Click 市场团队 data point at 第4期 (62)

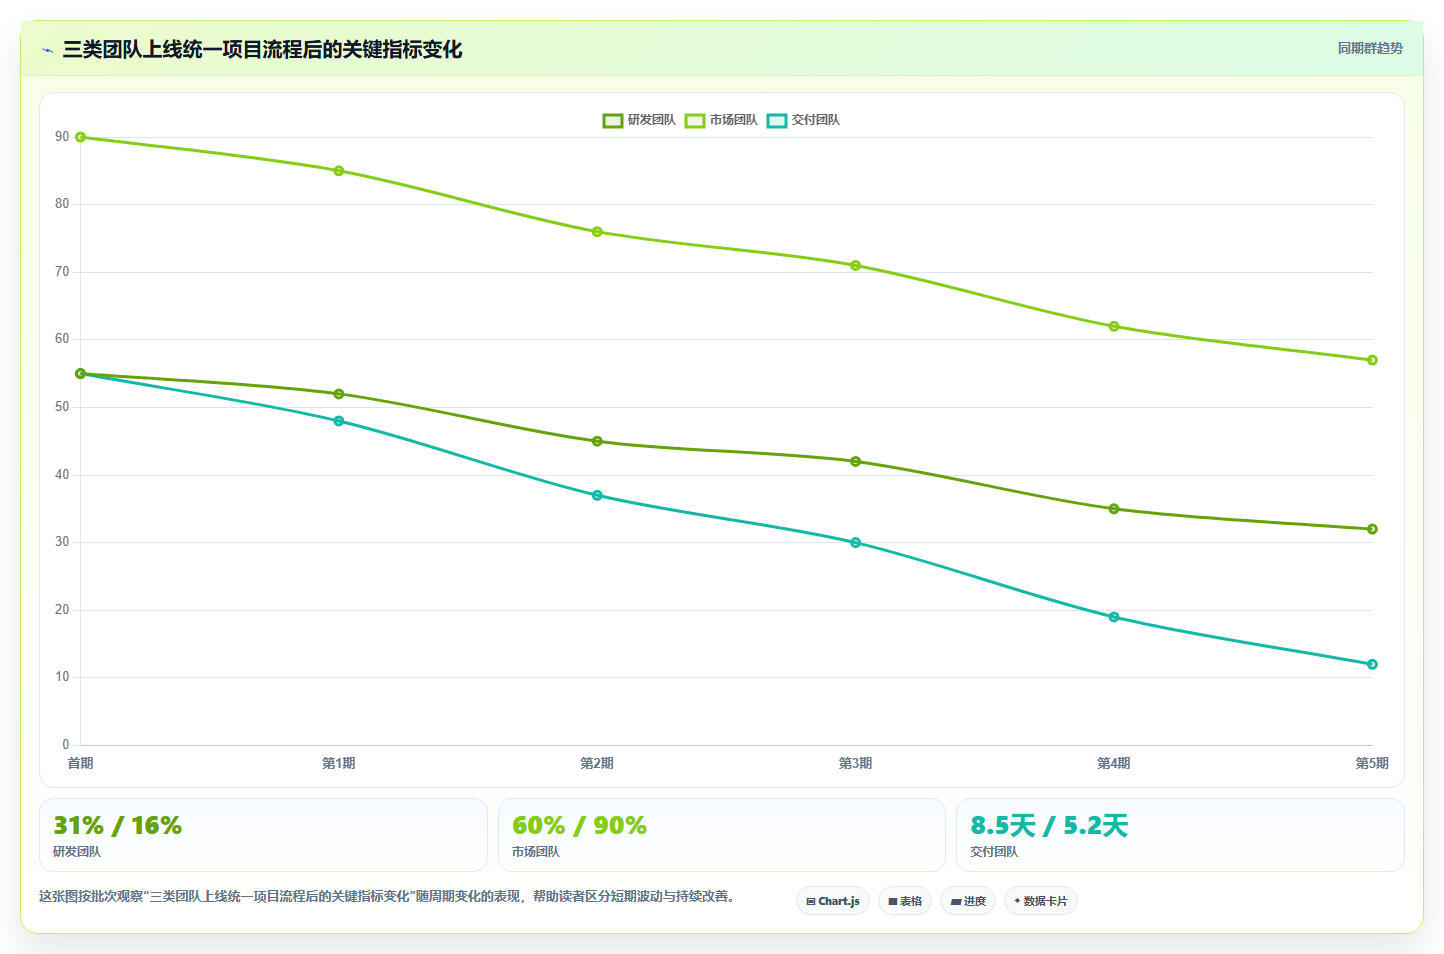(1114, 326)
